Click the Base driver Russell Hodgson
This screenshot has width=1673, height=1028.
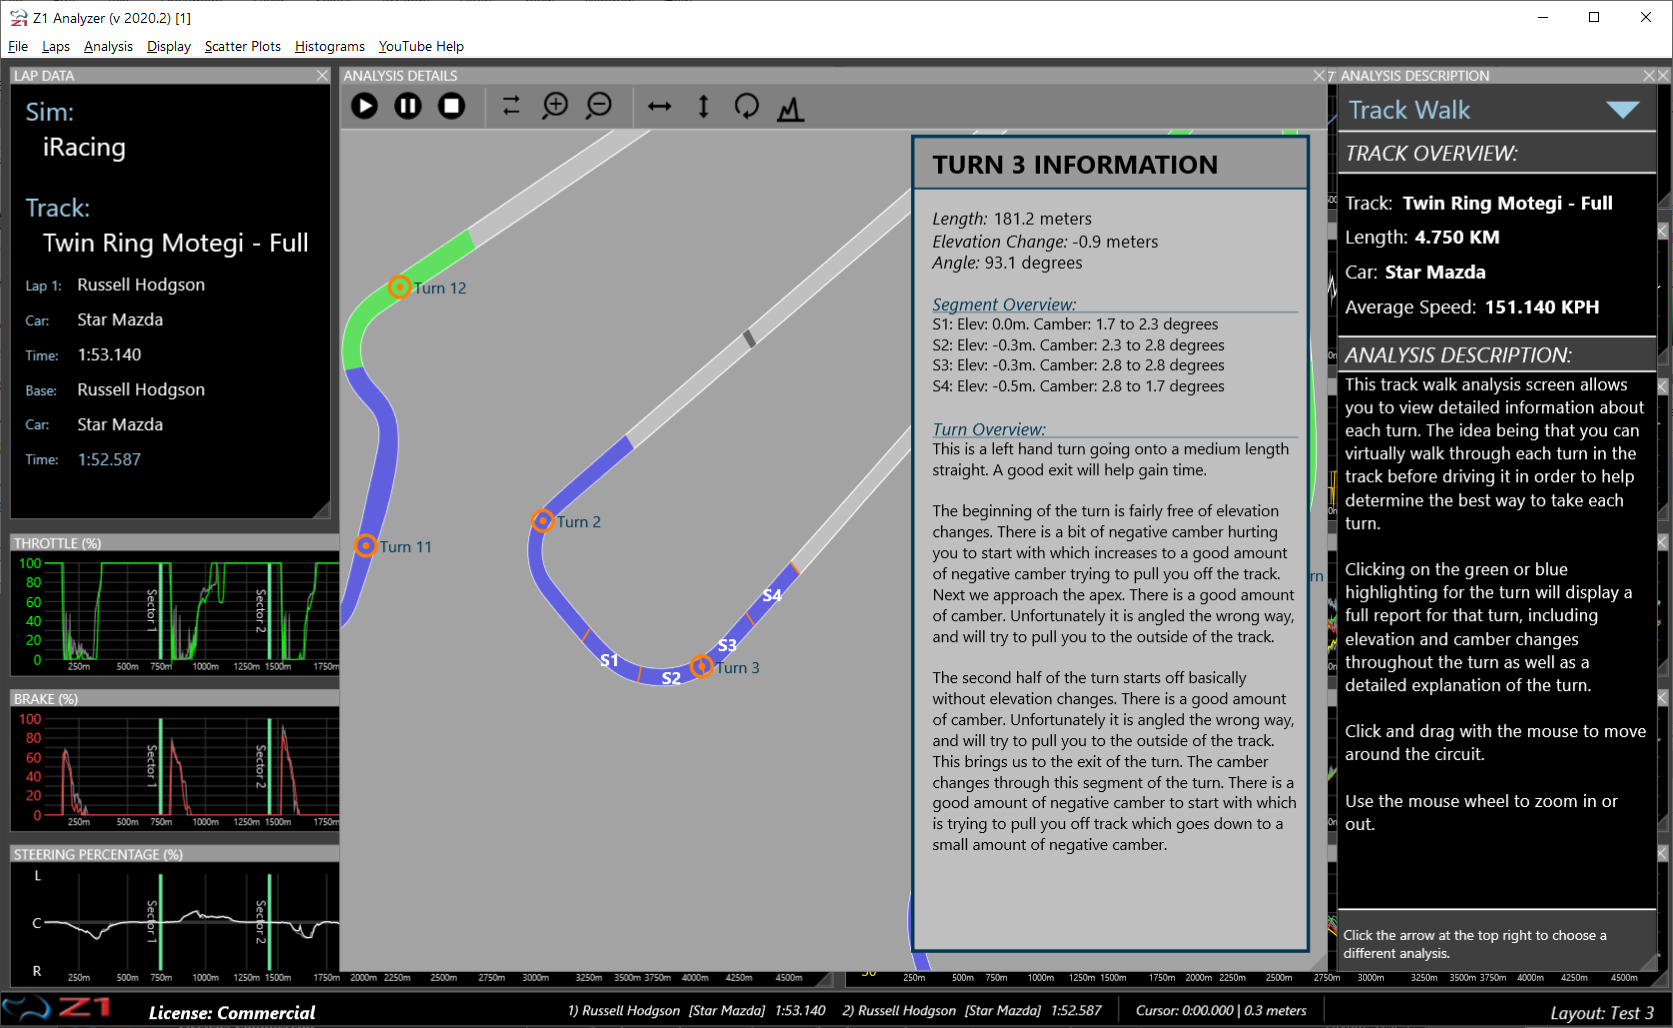[x=141, y=390]
